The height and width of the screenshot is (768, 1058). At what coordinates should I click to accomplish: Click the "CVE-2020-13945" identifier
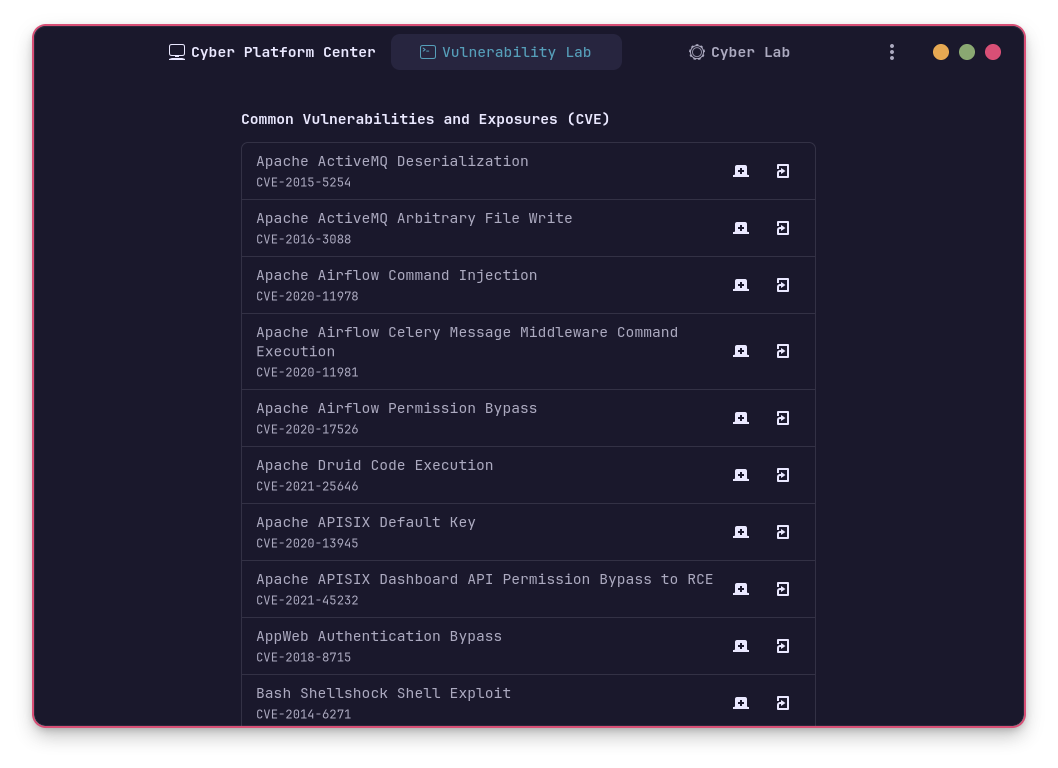[x=307, y=543]
